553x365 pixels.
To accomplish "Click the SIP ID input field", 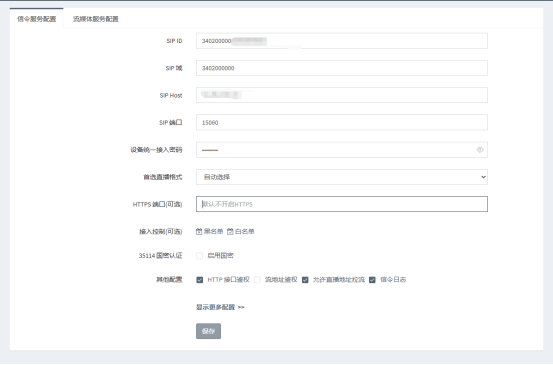I will point(342,41).
